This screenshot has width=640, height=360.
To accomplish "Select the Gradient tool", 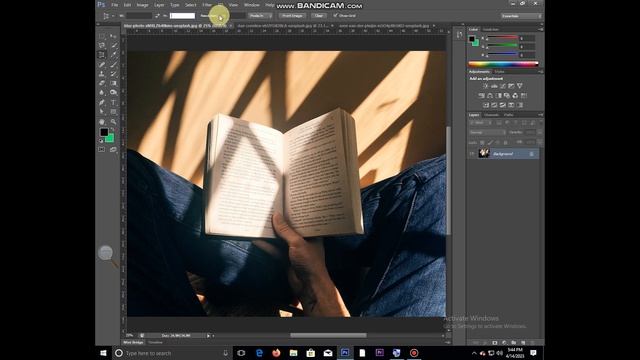I will point(113,83).
